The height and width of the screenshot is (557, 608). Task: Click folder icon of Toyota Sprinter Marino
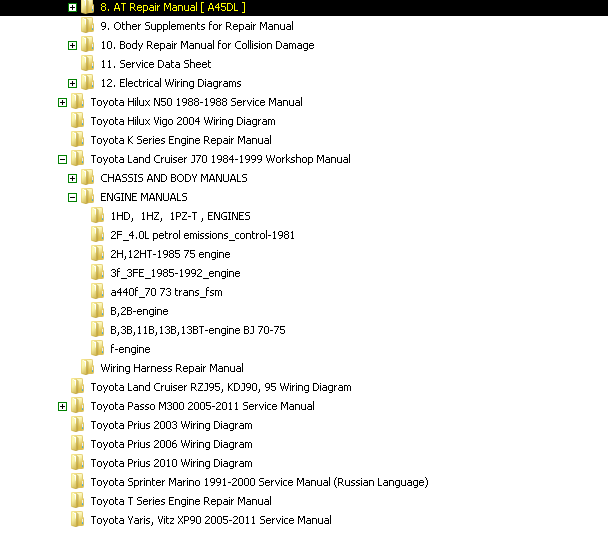(x=78, y=482)
